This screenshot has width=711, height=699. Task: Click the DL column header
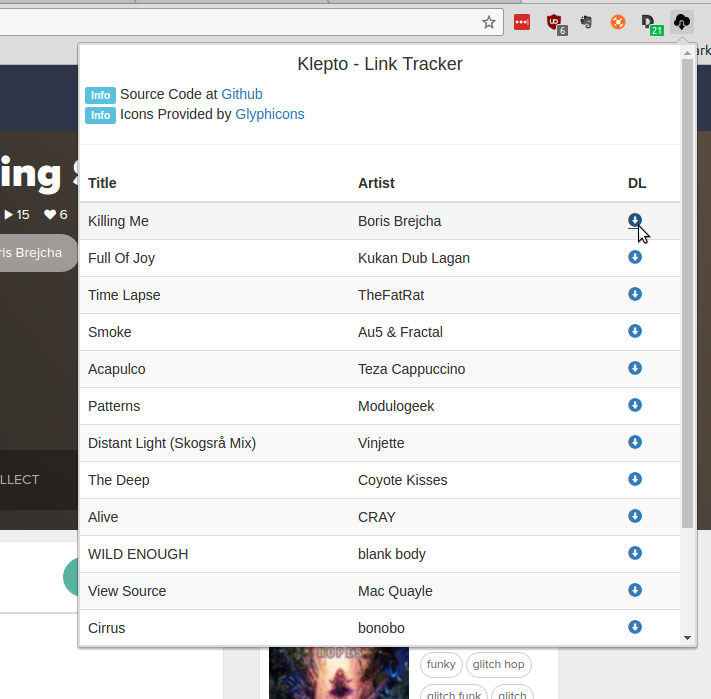pyautogui.click(x=637, y=183)
